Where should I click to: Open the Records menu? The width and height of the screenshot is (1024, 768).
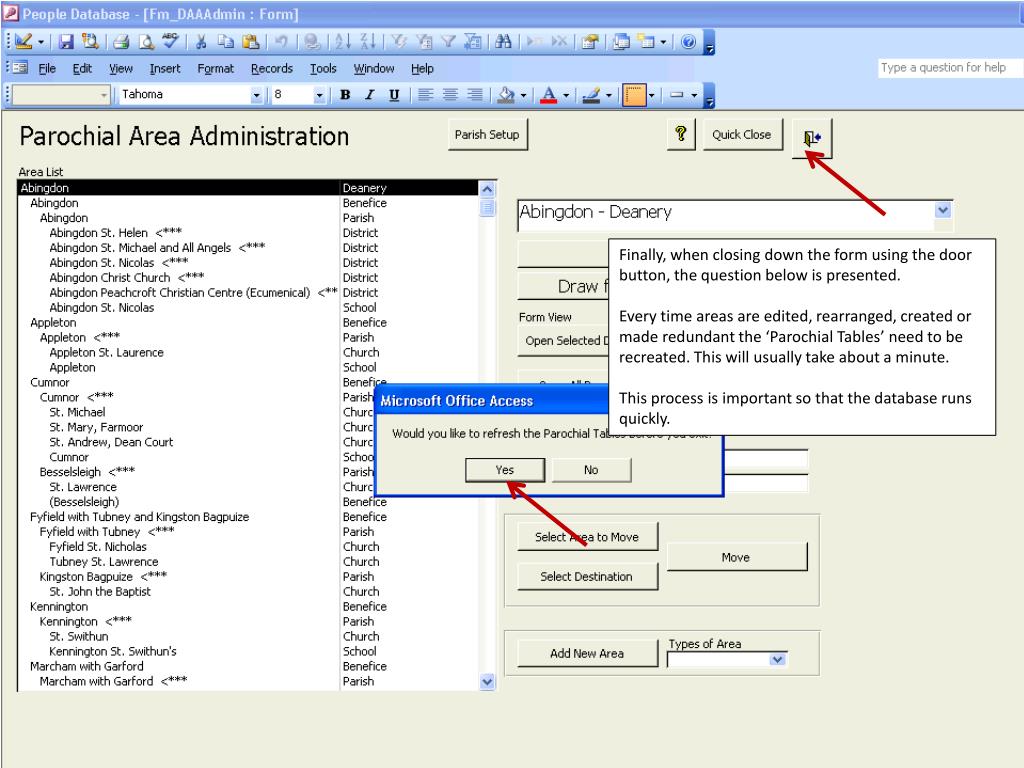tap(272, 69)
